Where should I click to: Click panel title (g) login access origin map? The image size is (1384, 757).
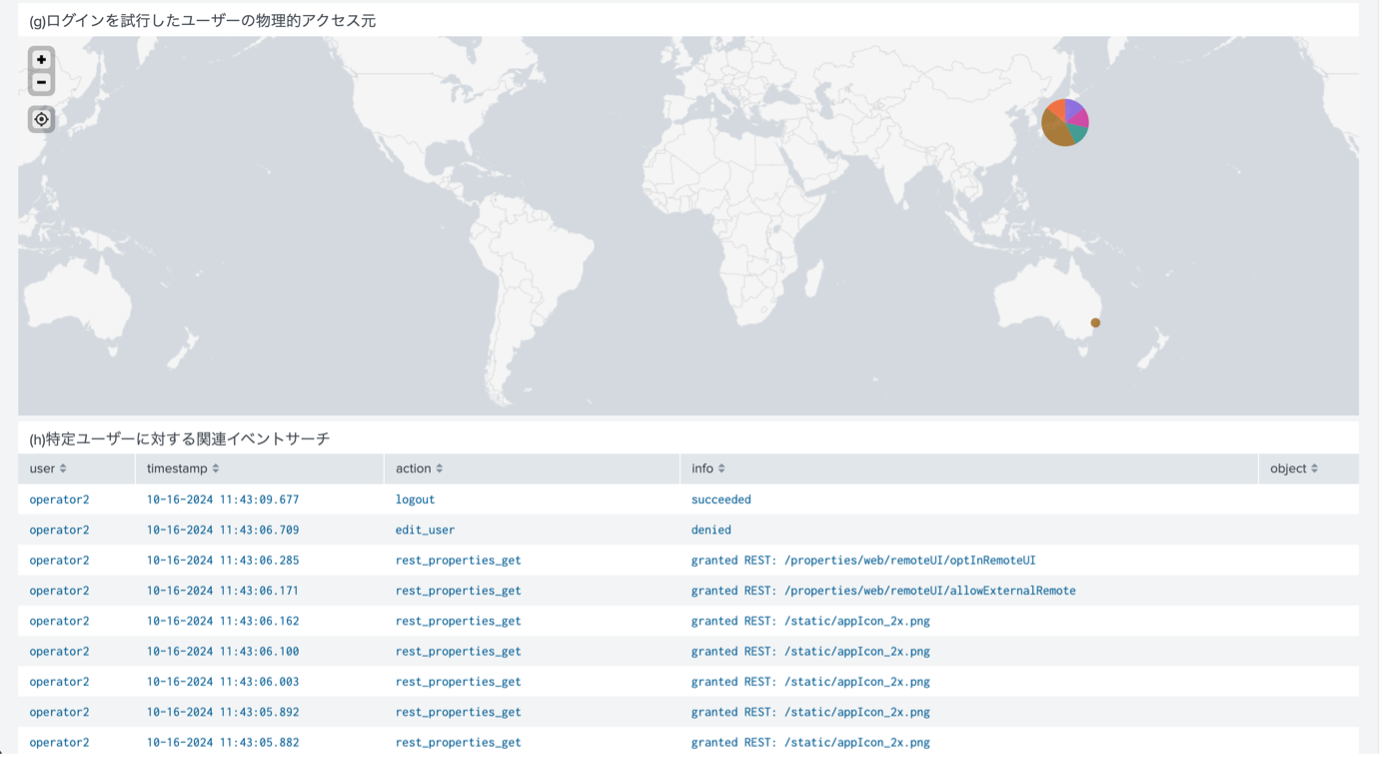tap(203, 20)
